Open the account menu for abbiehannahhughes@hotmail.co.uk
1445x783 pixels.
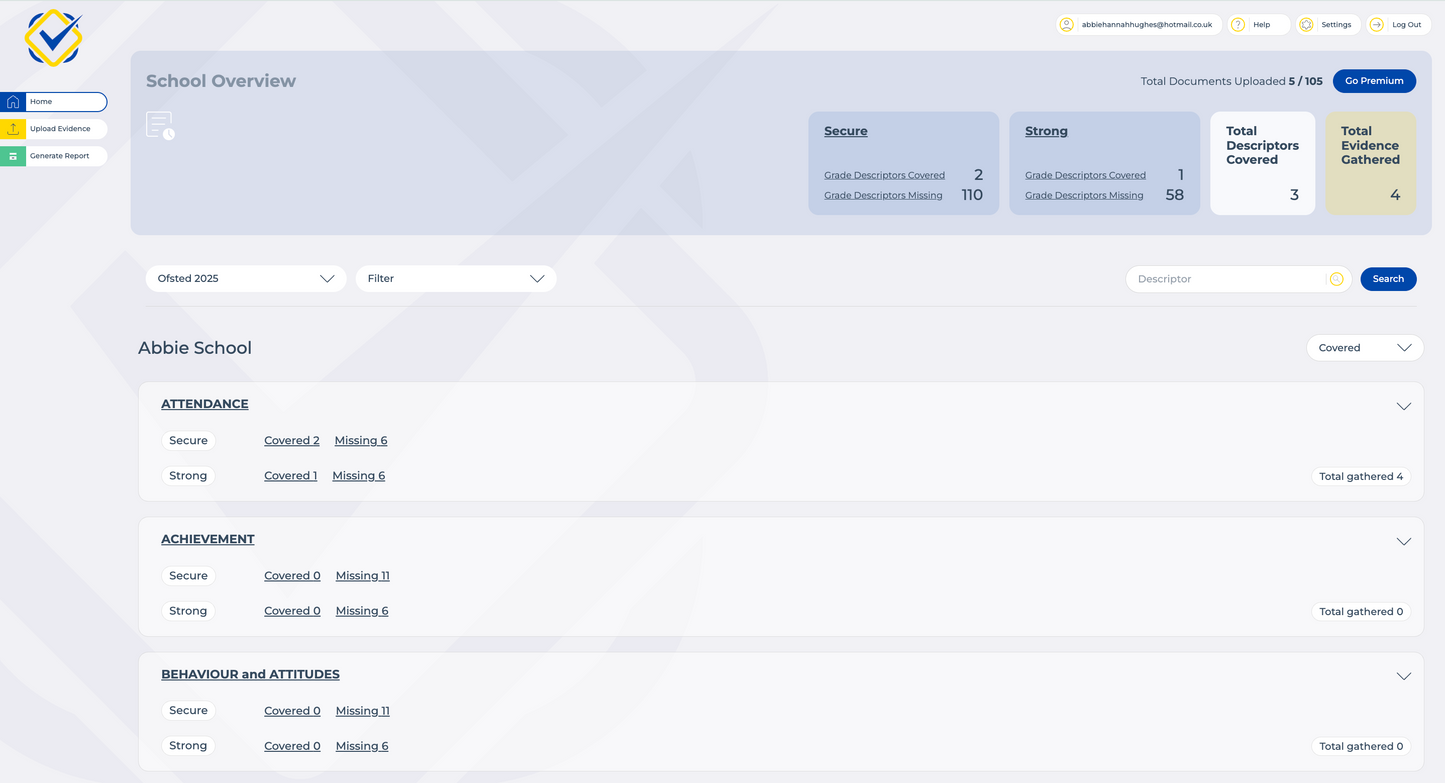coord(1138,24)
